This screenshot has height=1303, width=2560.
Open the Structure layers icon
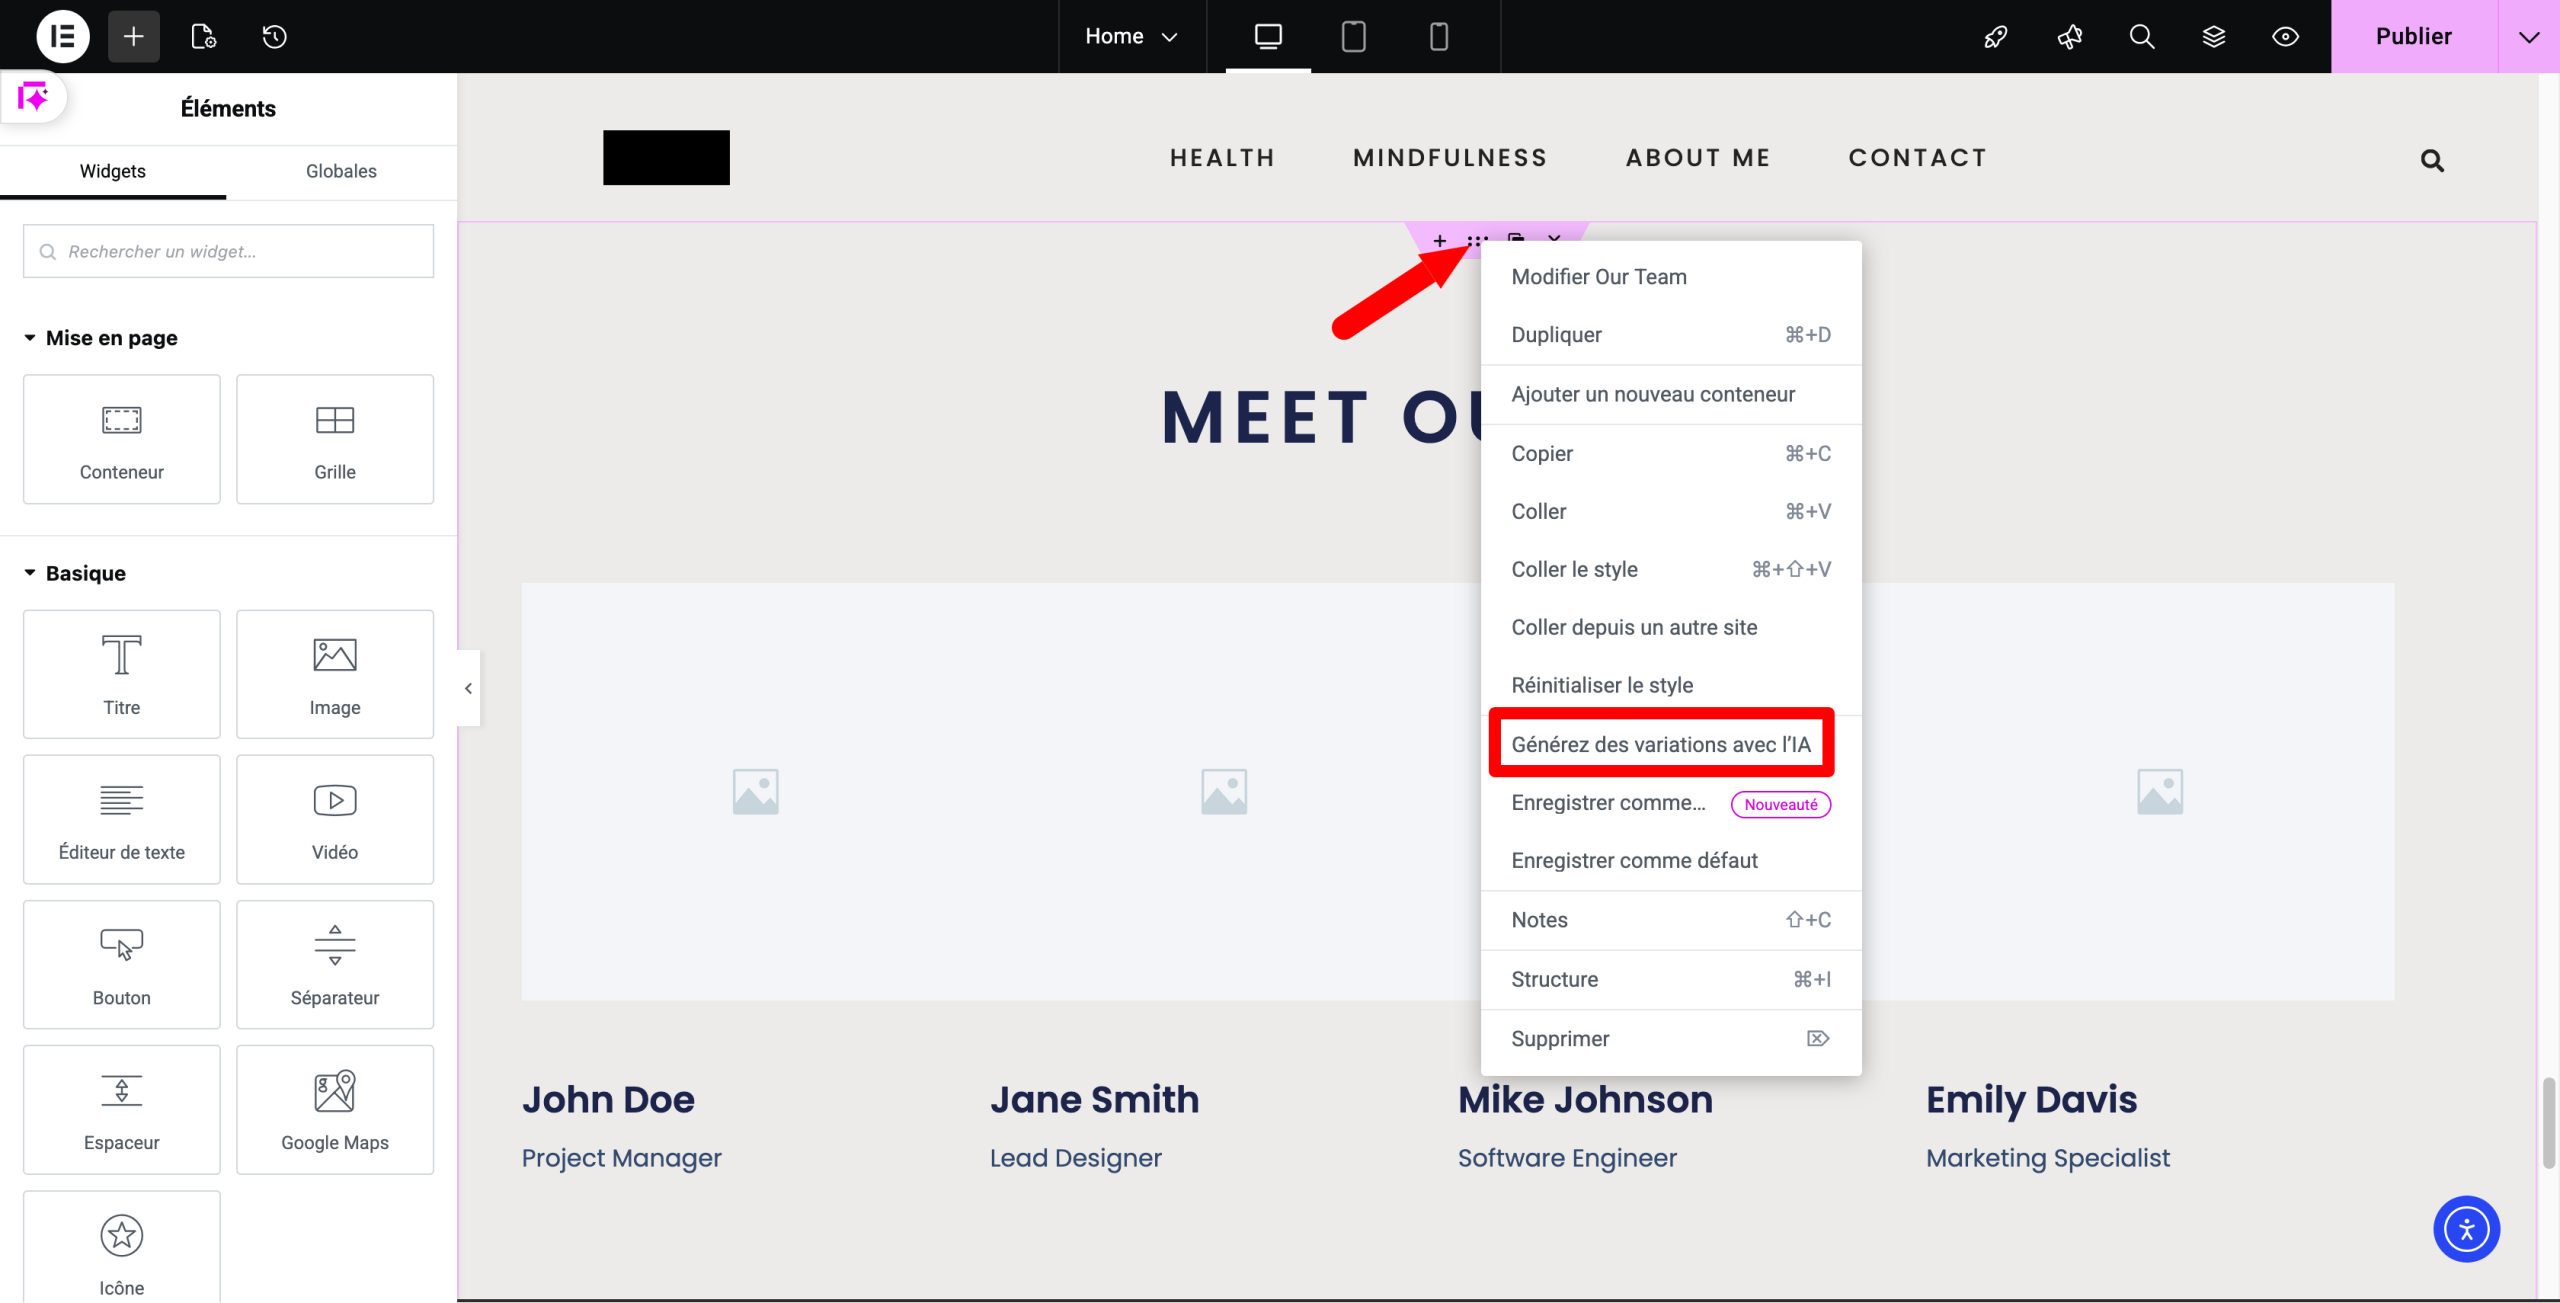click(2213, 37)
